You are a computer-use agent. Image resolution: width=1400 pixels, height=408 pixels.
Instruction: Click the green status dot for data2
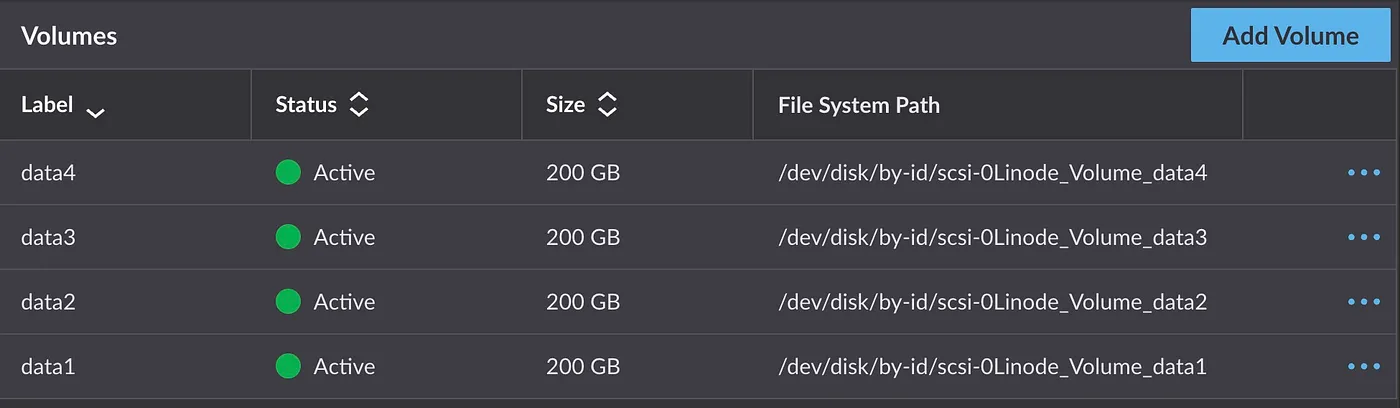[x=288, y=301]
